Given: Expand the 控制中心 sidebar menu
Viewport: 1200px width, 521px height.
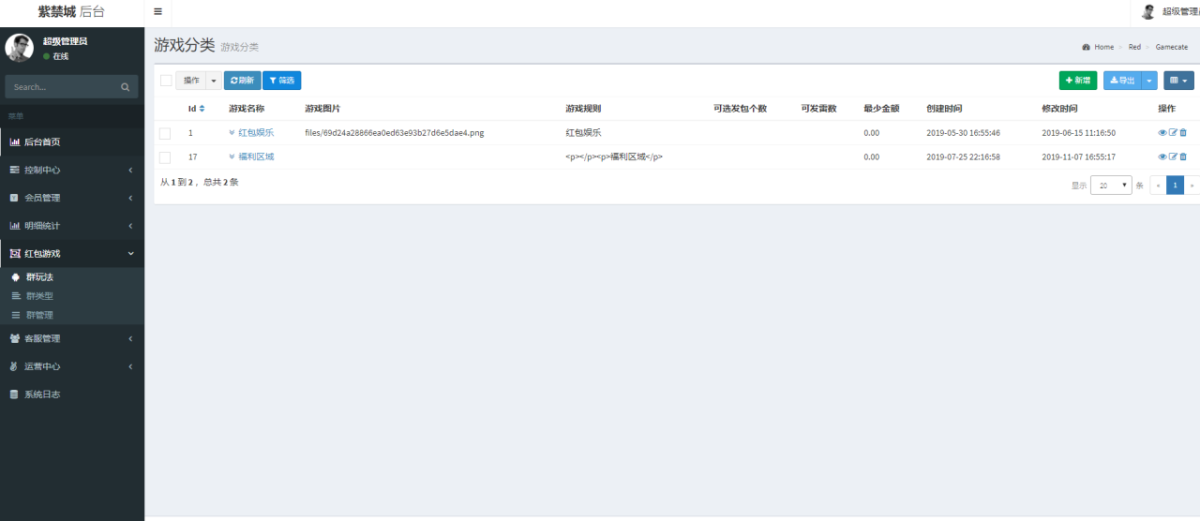Looking at the screenshot, I should coord(72,170).
